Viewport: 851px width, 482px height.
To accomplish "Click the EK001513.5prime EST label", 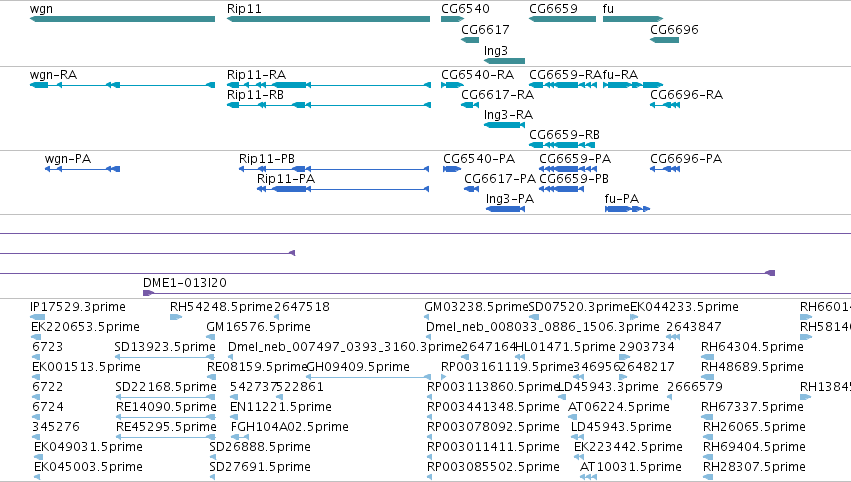I will coord(86,367).
